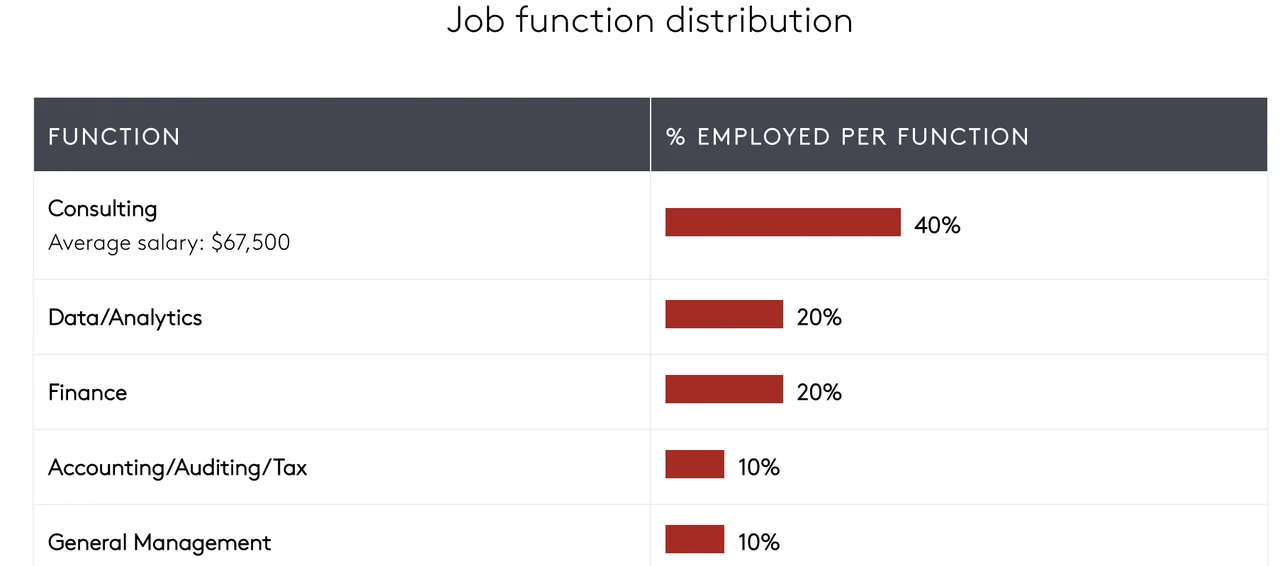Click the 10% label in the General Management row

pos(759,542)
